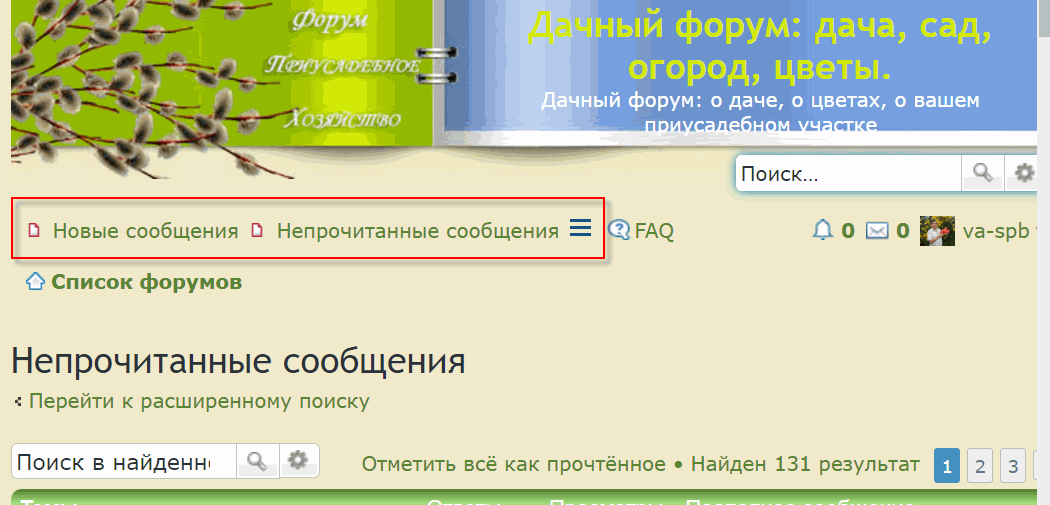This screenshot has width=1050, height=505.
Task: Select Непрочитанные сообщения in the navigation bar
Action: pyautogui.click(x=417, y=231)
